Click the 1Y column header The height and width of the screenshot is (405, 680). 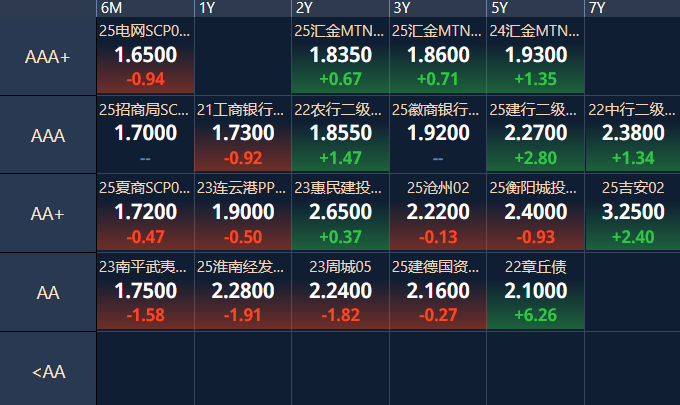242,8
